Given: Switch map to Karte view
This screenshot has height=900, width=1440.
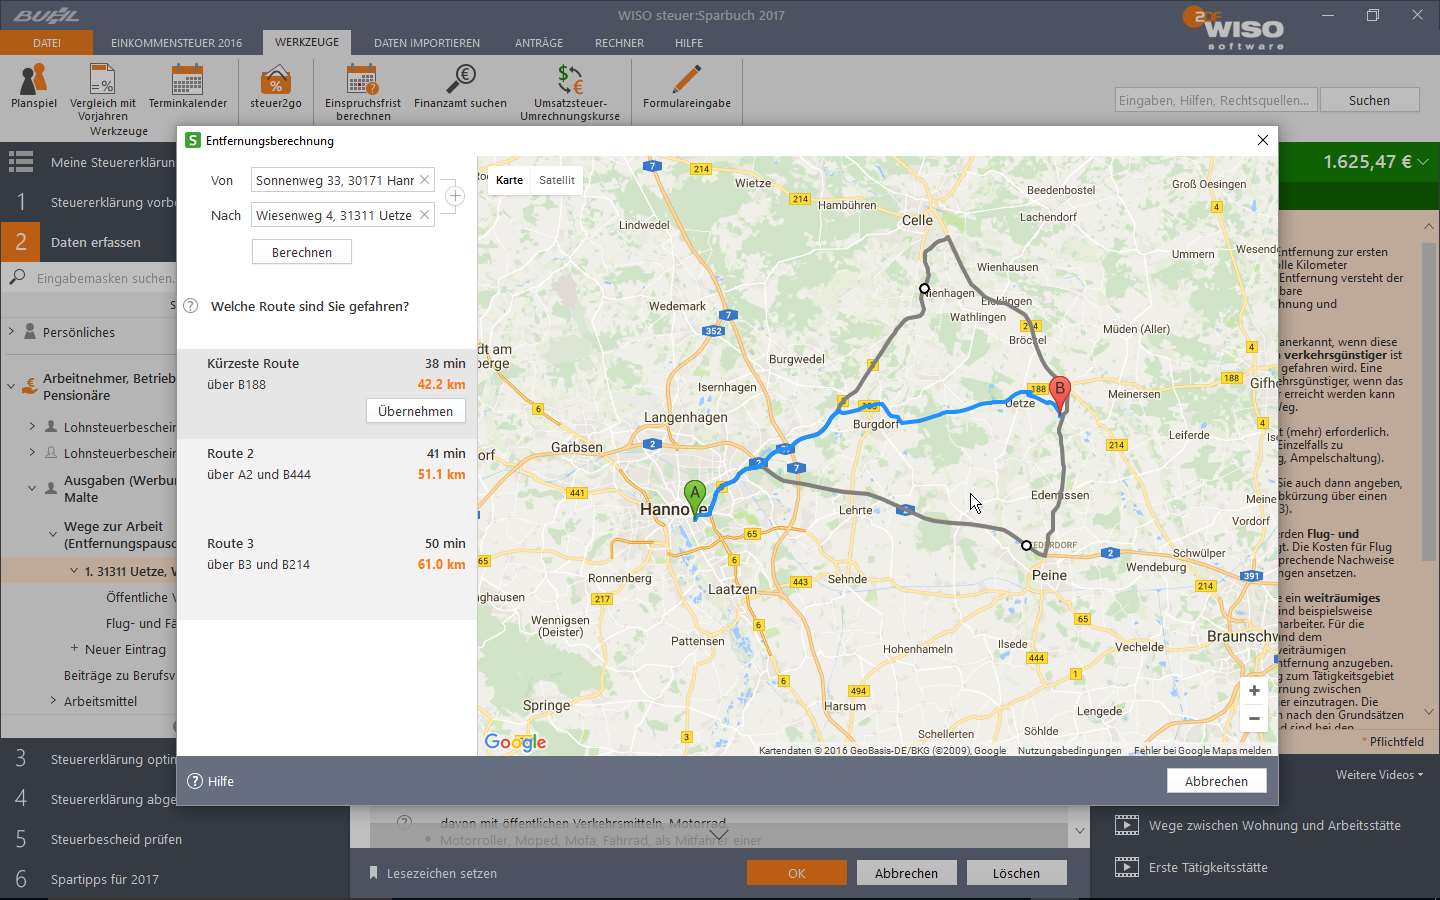Looking at the screenshot, I should [509, 180].
